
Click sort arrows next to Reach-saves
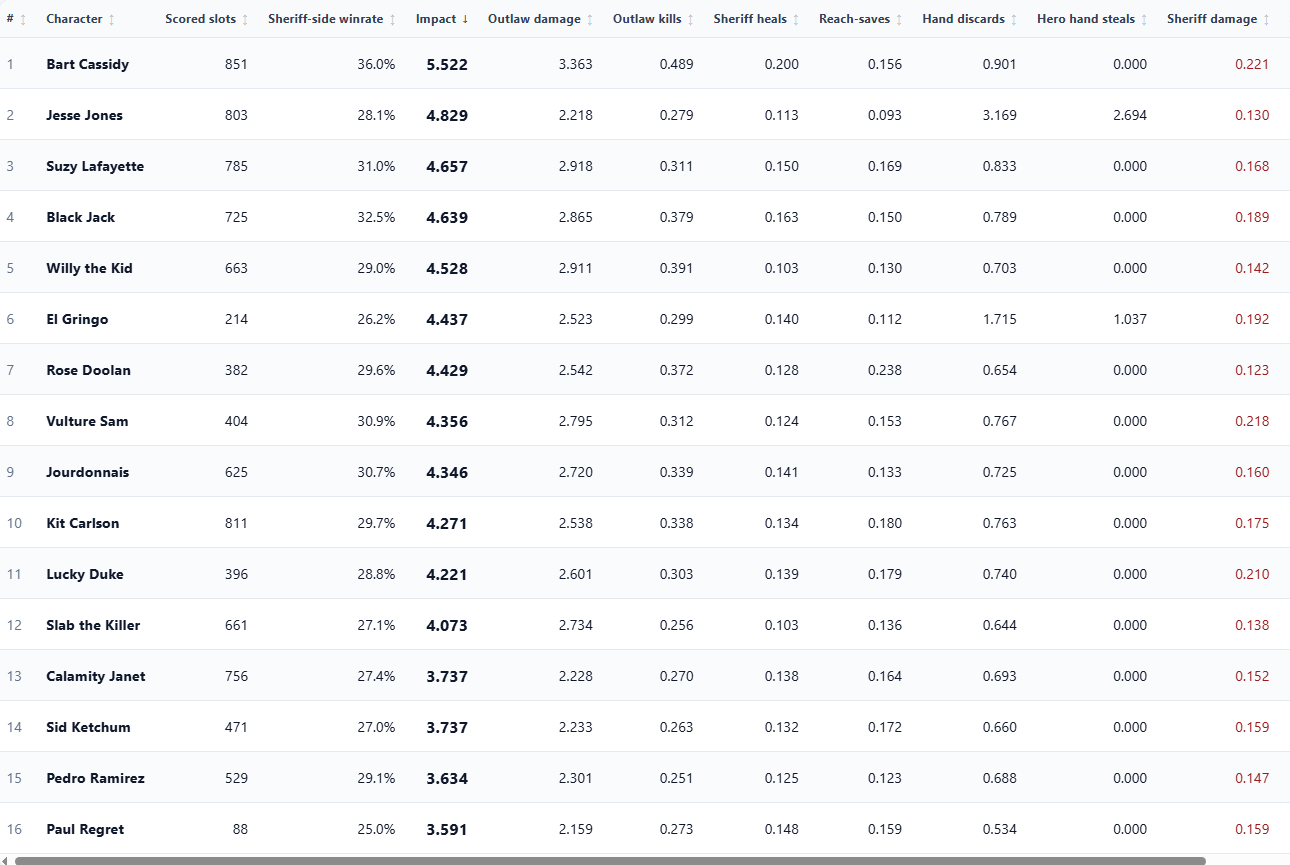coord(899,20)
